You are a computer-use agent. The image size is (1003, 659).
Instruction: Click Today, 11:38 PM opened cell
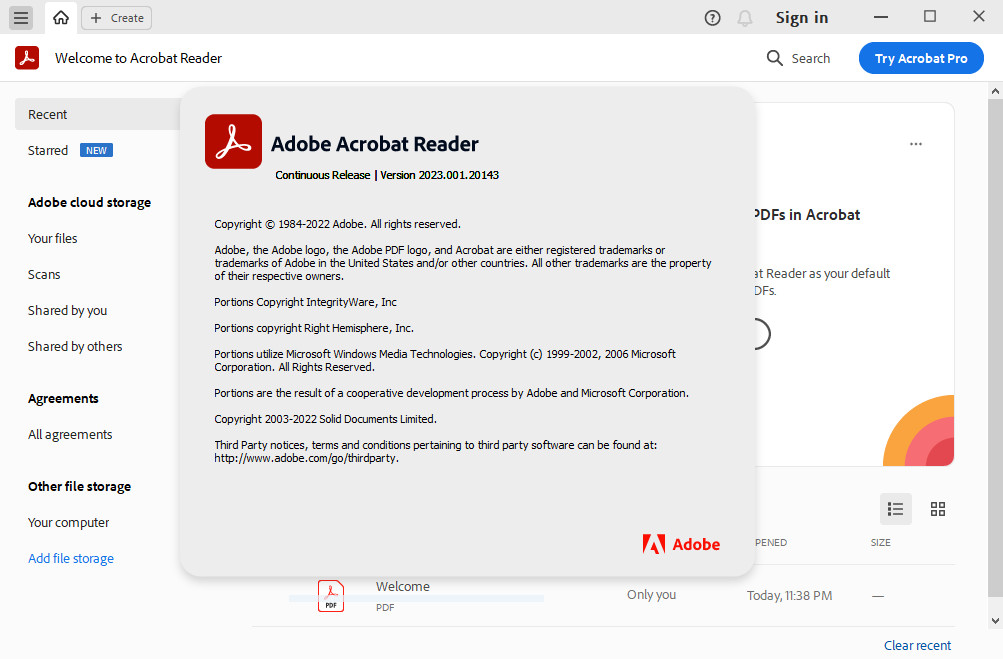[789, 596]
